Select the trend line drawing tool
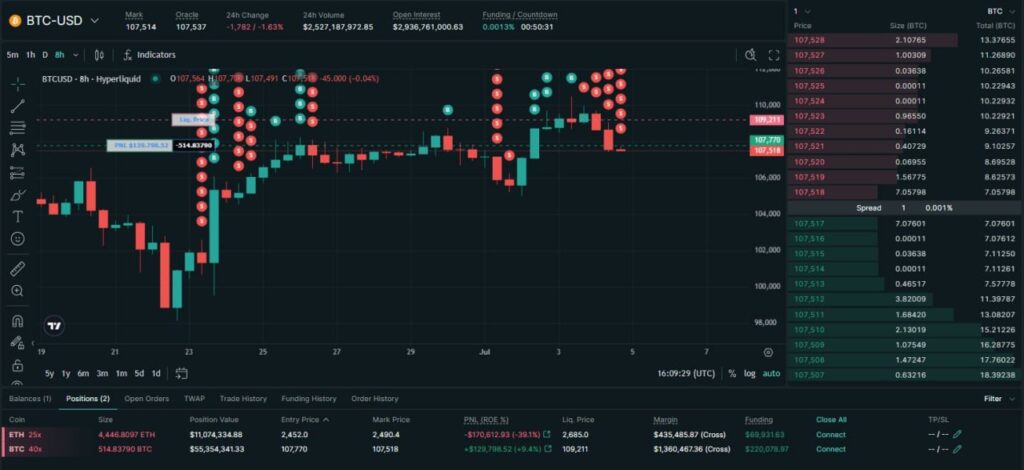1024x470 pixels. click(x=17, y=106)
